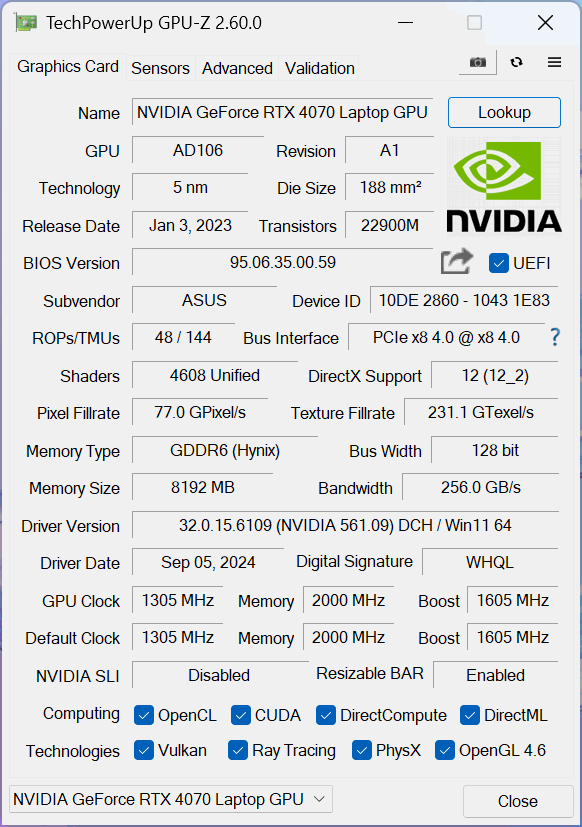Click the Name field showing RTX 4070

pos(283,112)
